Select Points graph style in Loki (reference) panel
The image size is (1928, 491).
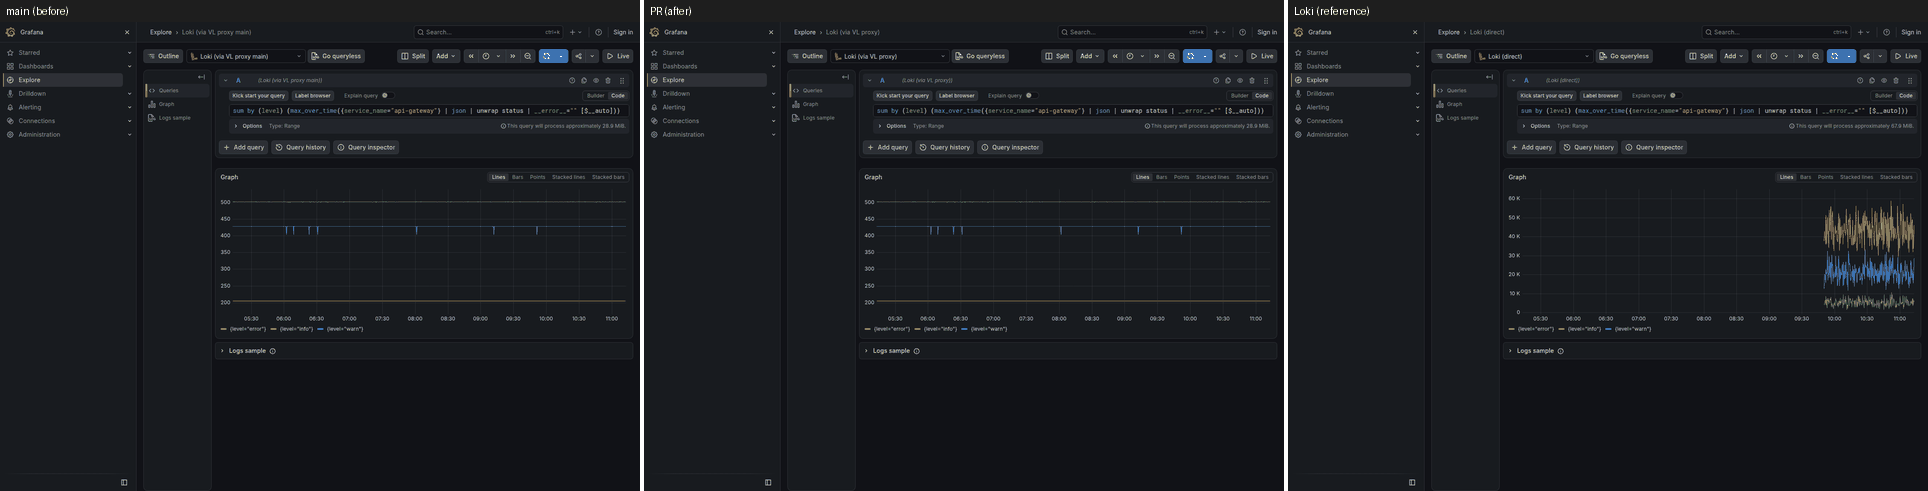(1825, 177)
